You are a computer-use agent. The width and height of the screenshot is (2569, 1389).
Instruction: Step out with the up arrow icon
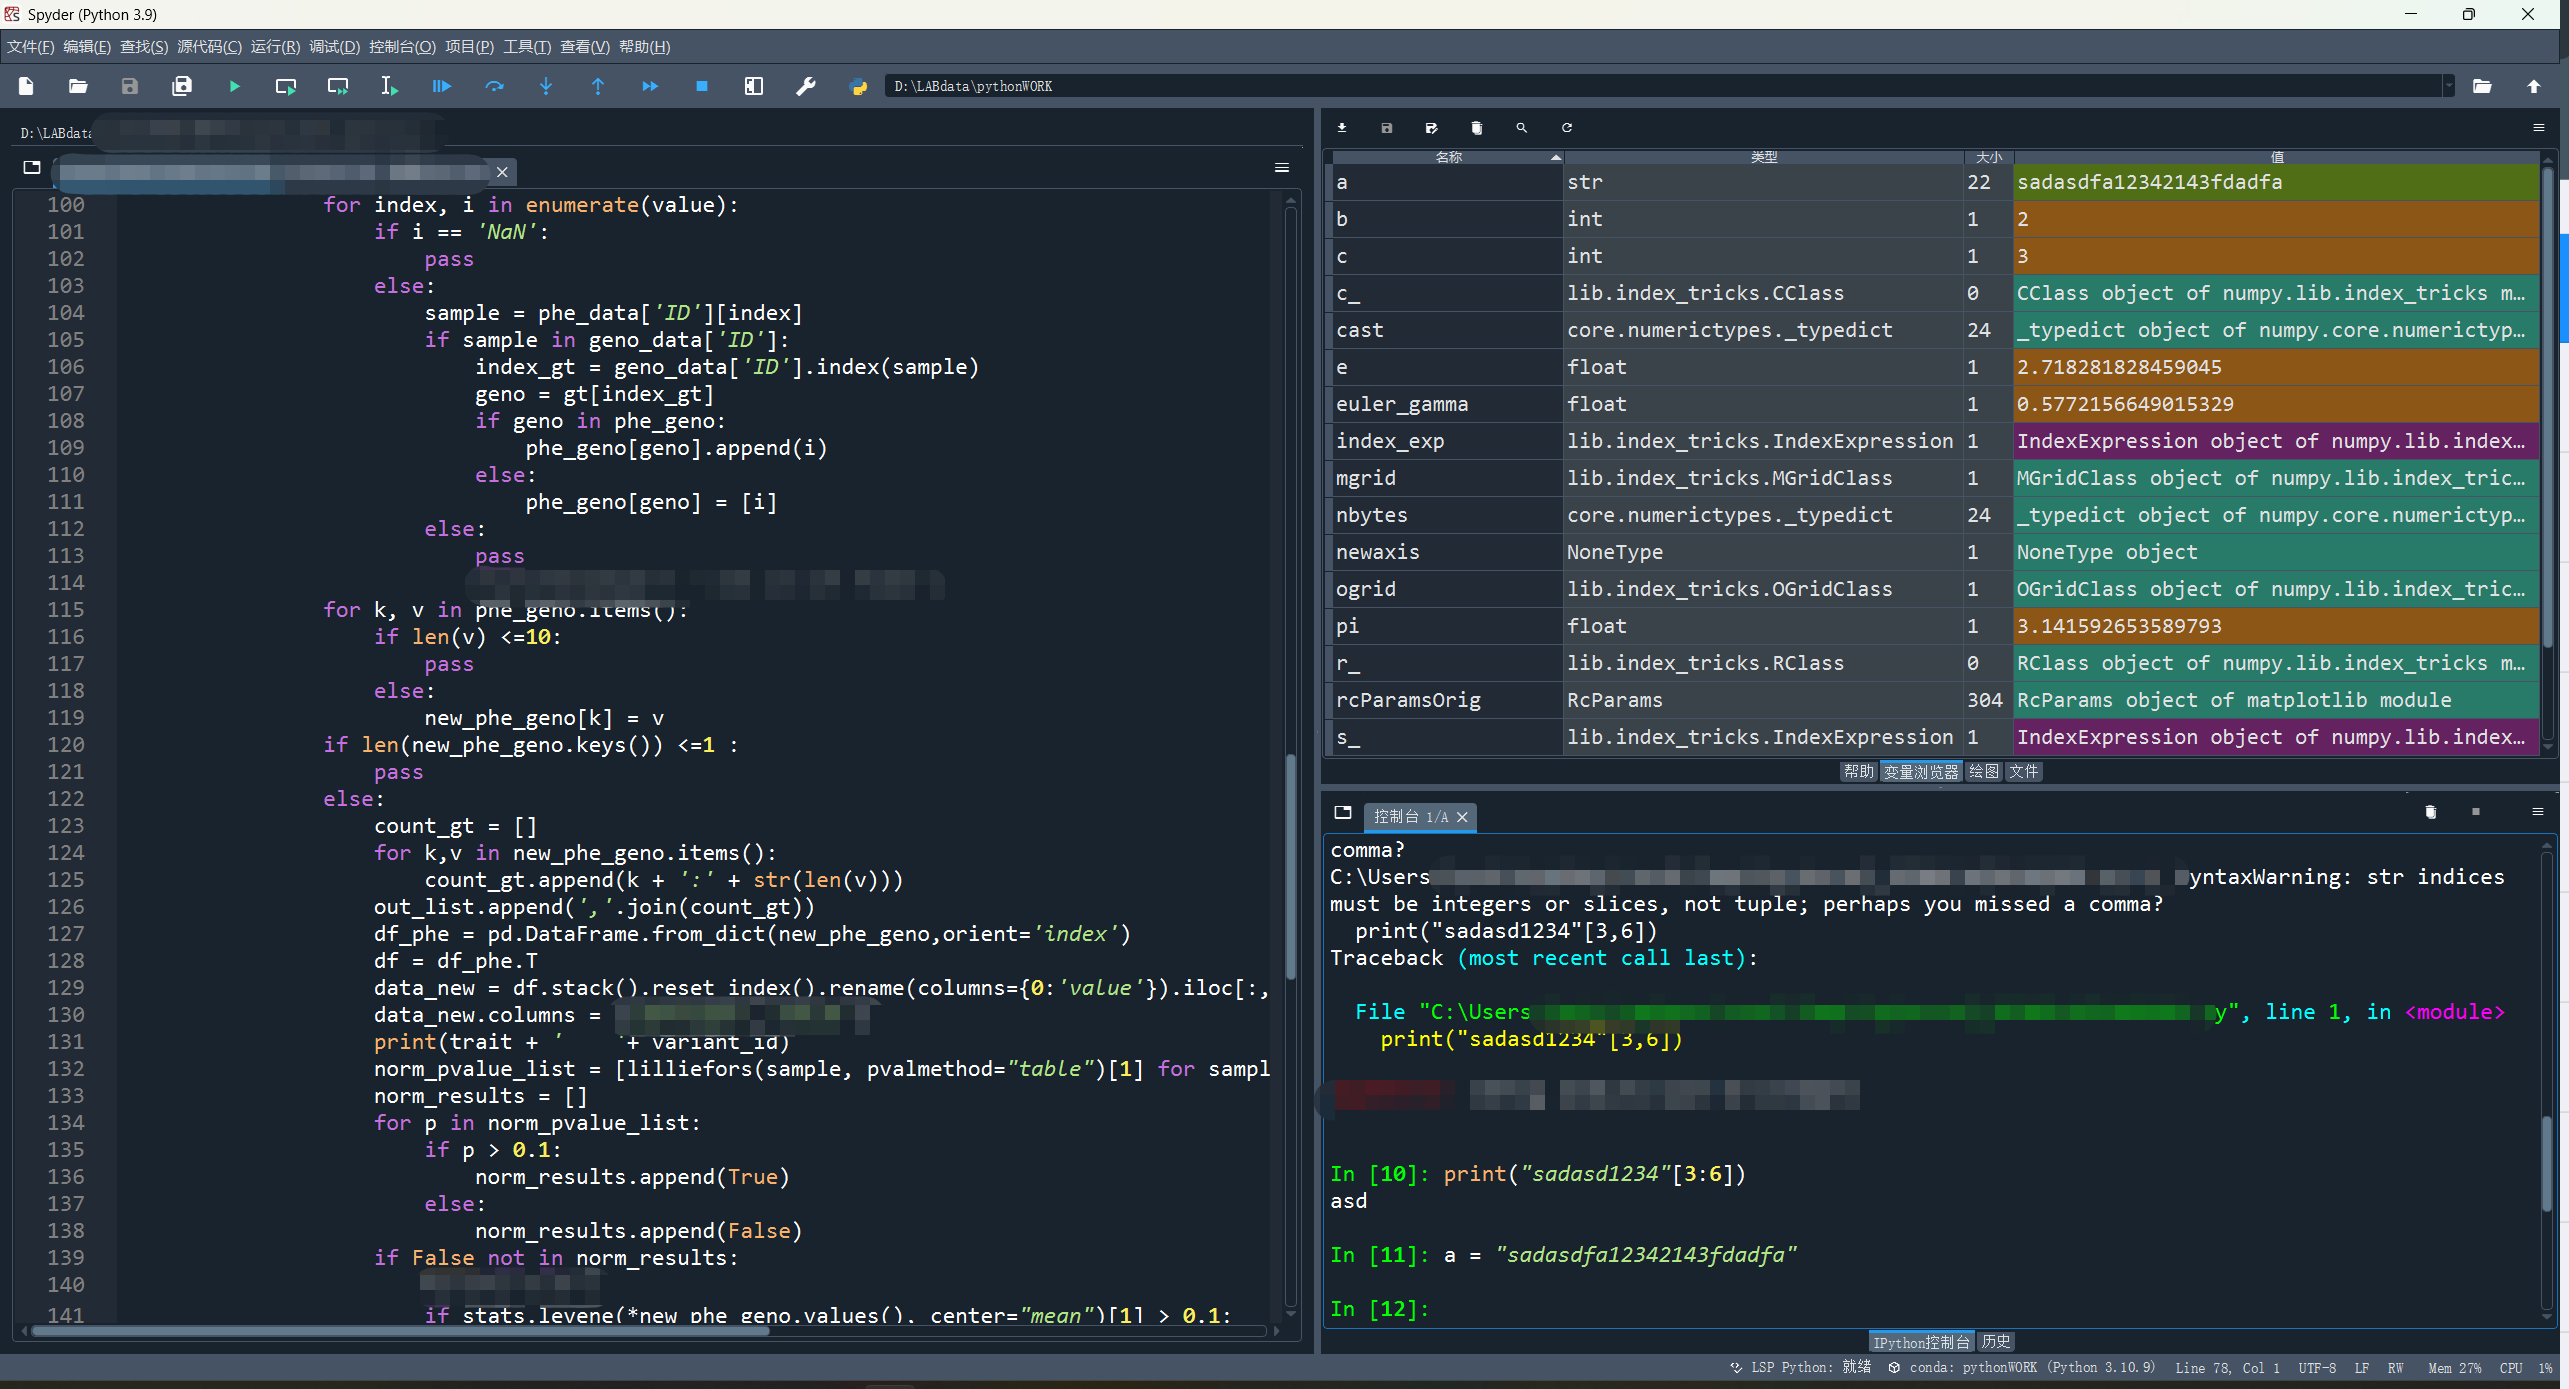(x=598, y=86)
